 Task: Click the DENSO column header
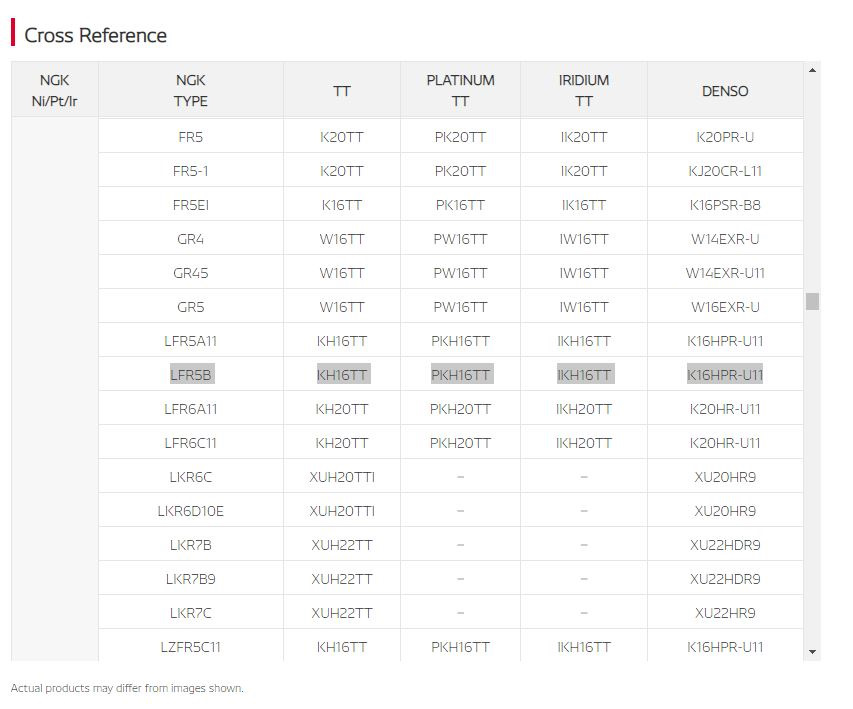[x=725, y=91]
